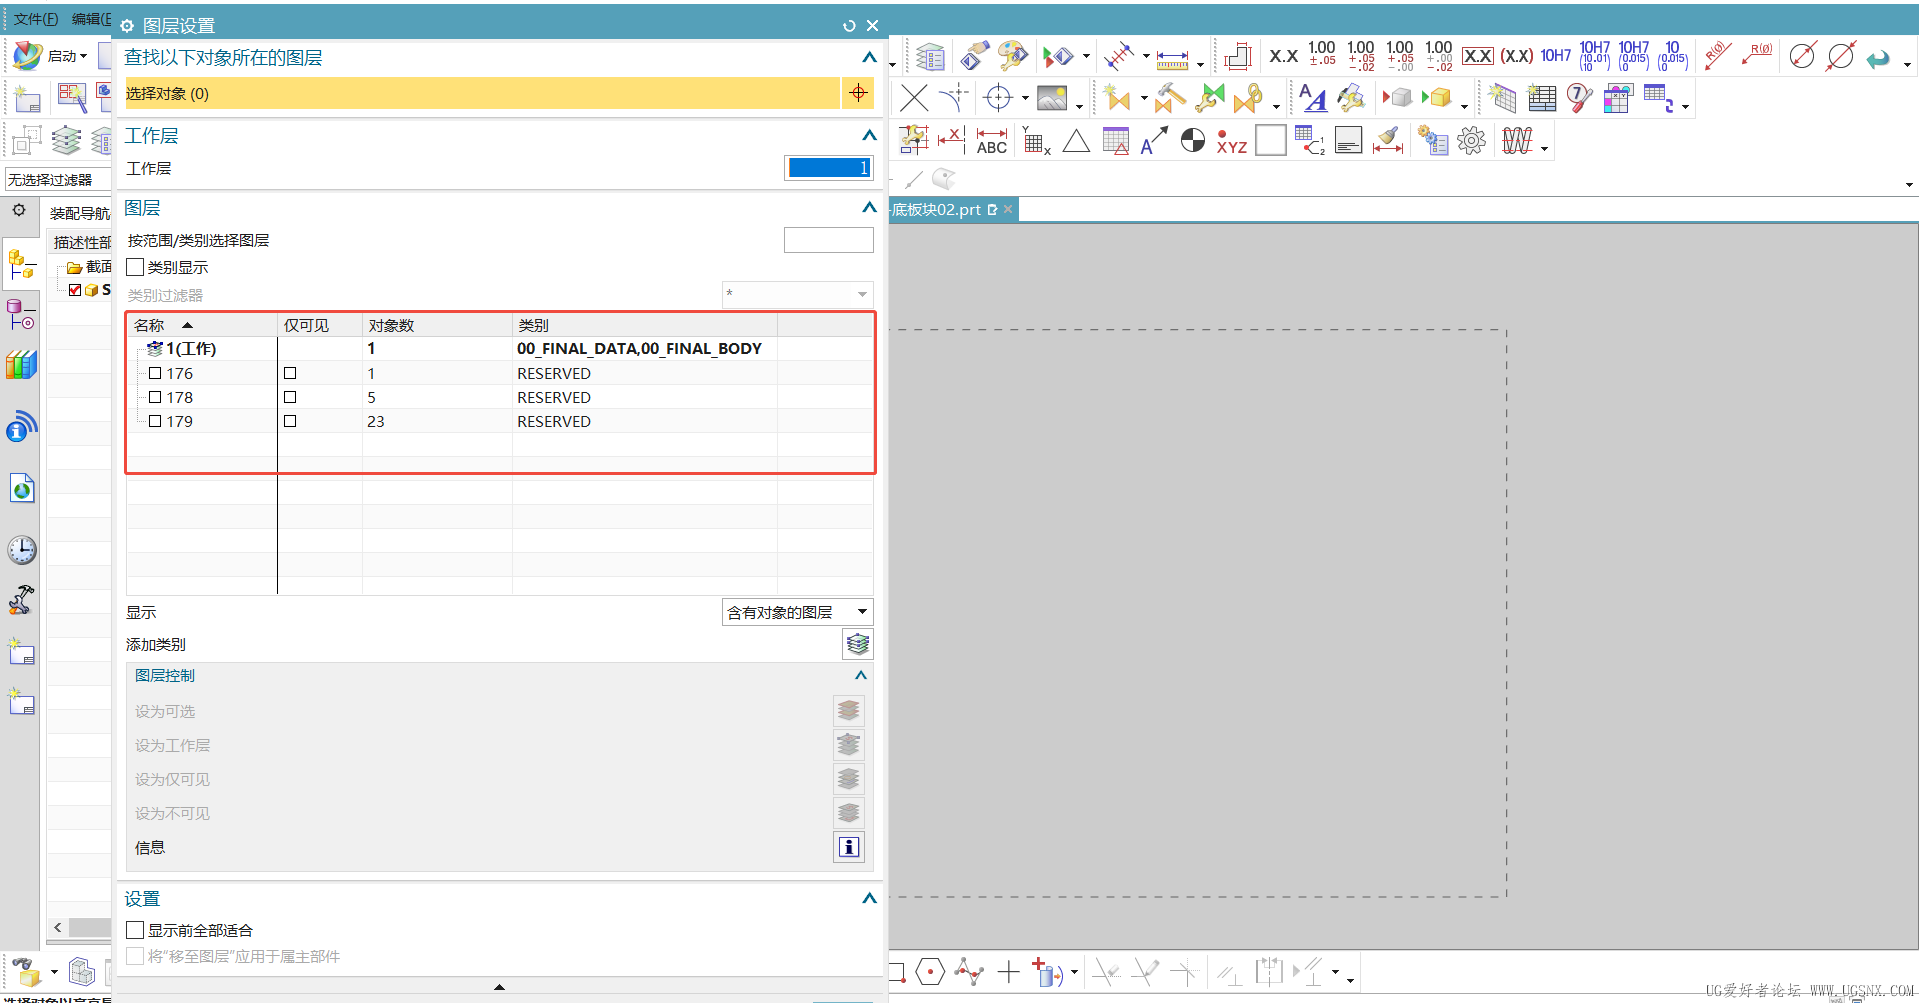The height and width of the screenshot is (1003, 1919).
Task: Collapse the '图层控制' group
Action: tap(860, 675)
